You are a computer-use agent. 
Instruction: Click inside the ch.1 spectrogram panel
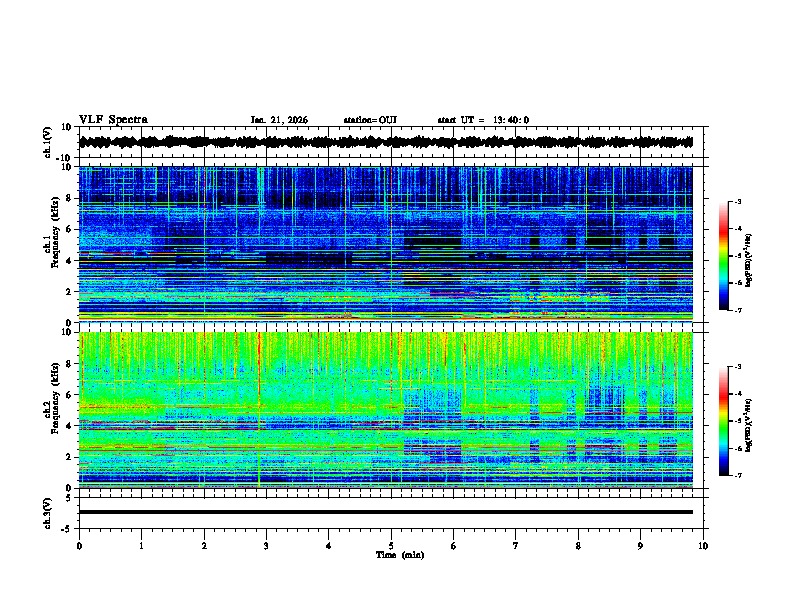pos(386,244)
